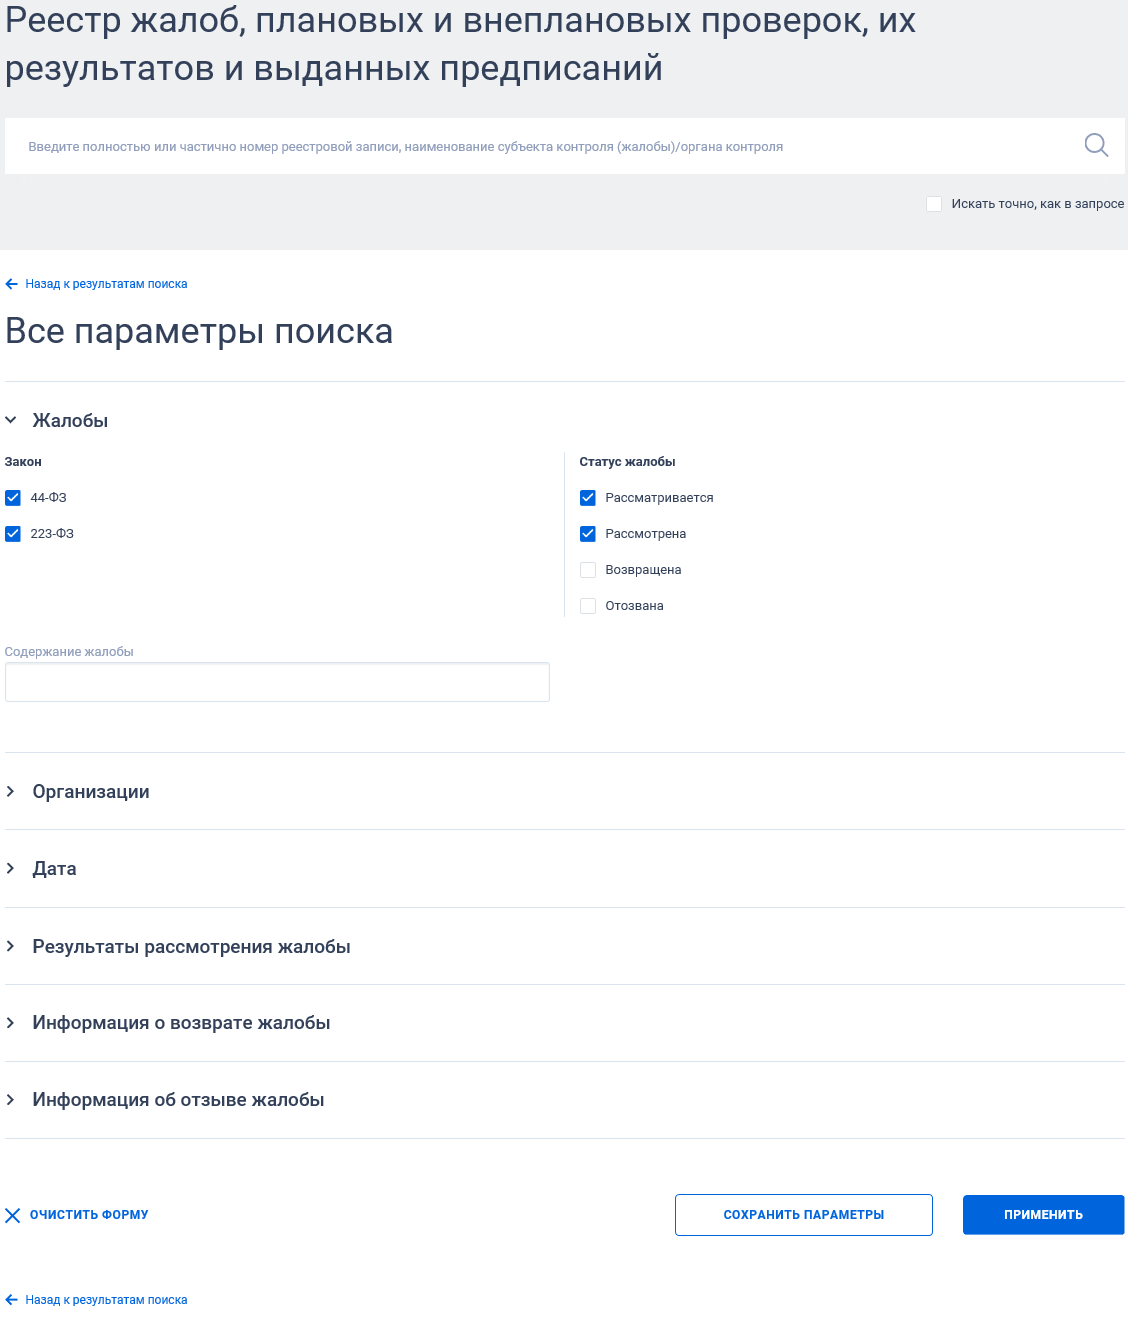1132x1326 pixels.
Task: Toggle Искать точно, как в запросе checkbox
Action: click(934, 204)
